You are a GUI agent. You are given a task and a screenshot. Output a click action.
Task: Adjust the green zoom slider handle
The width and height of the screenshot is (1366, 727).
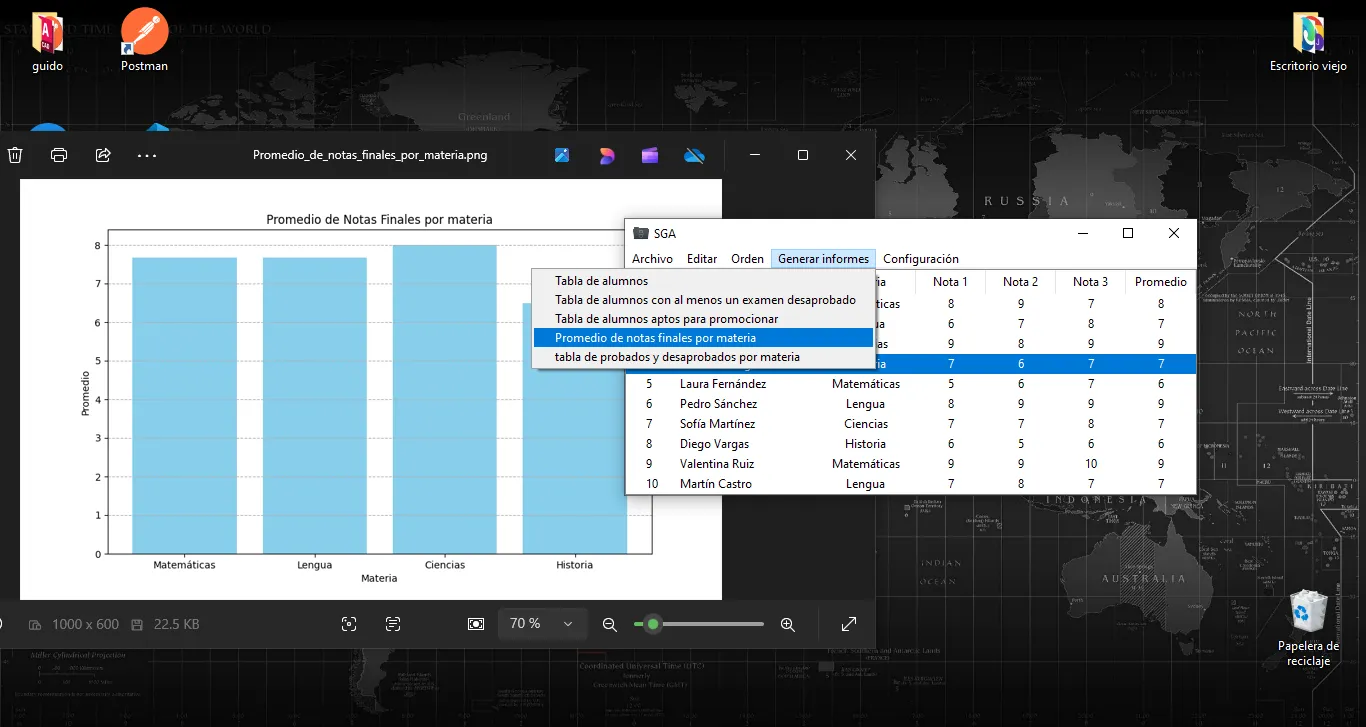click(x=653, y=624)
